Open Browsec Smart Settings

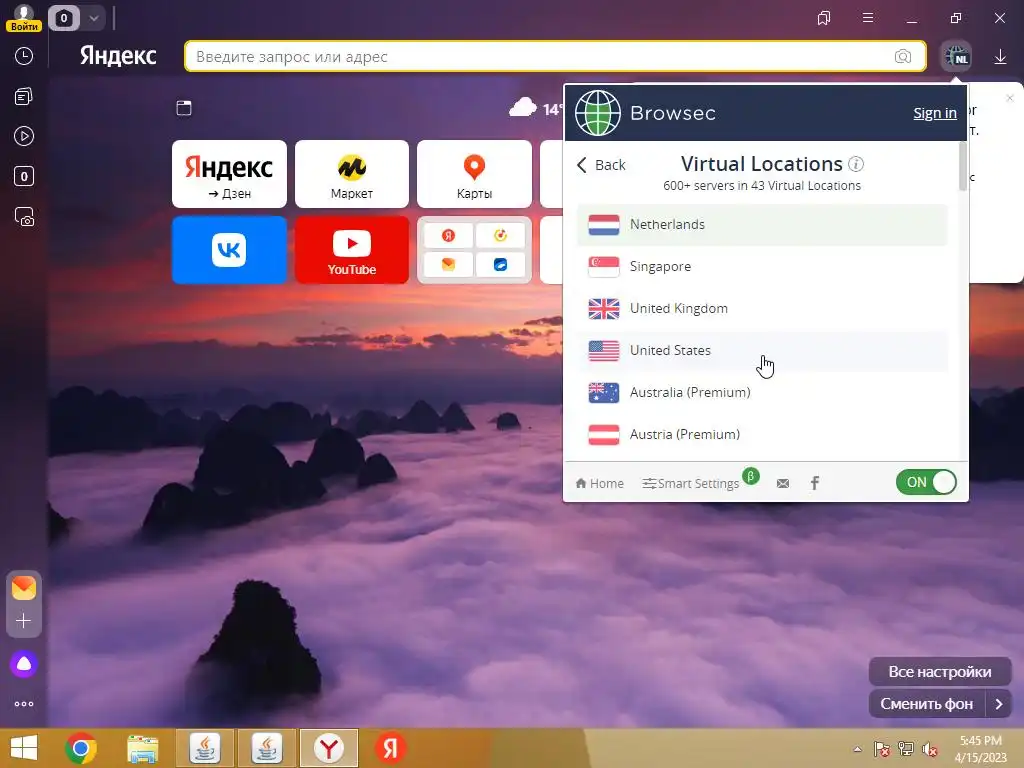[x=691, y=483]
